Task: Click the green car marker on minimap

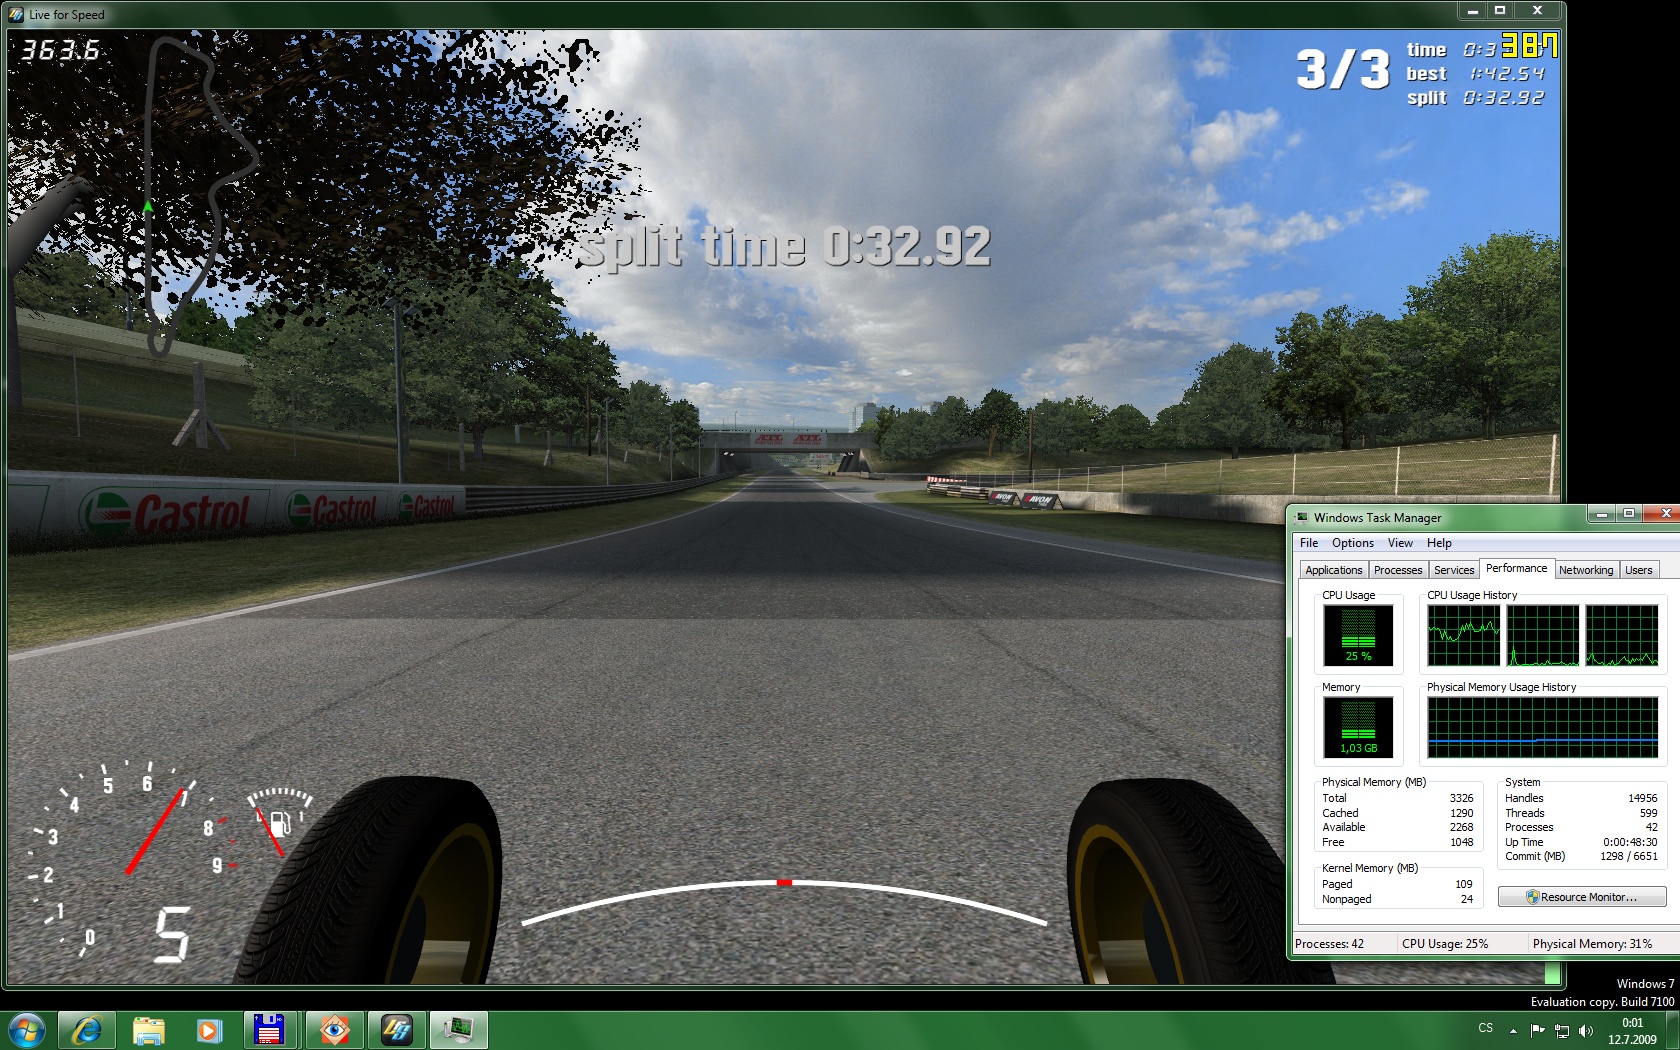Action: (148, 206)
